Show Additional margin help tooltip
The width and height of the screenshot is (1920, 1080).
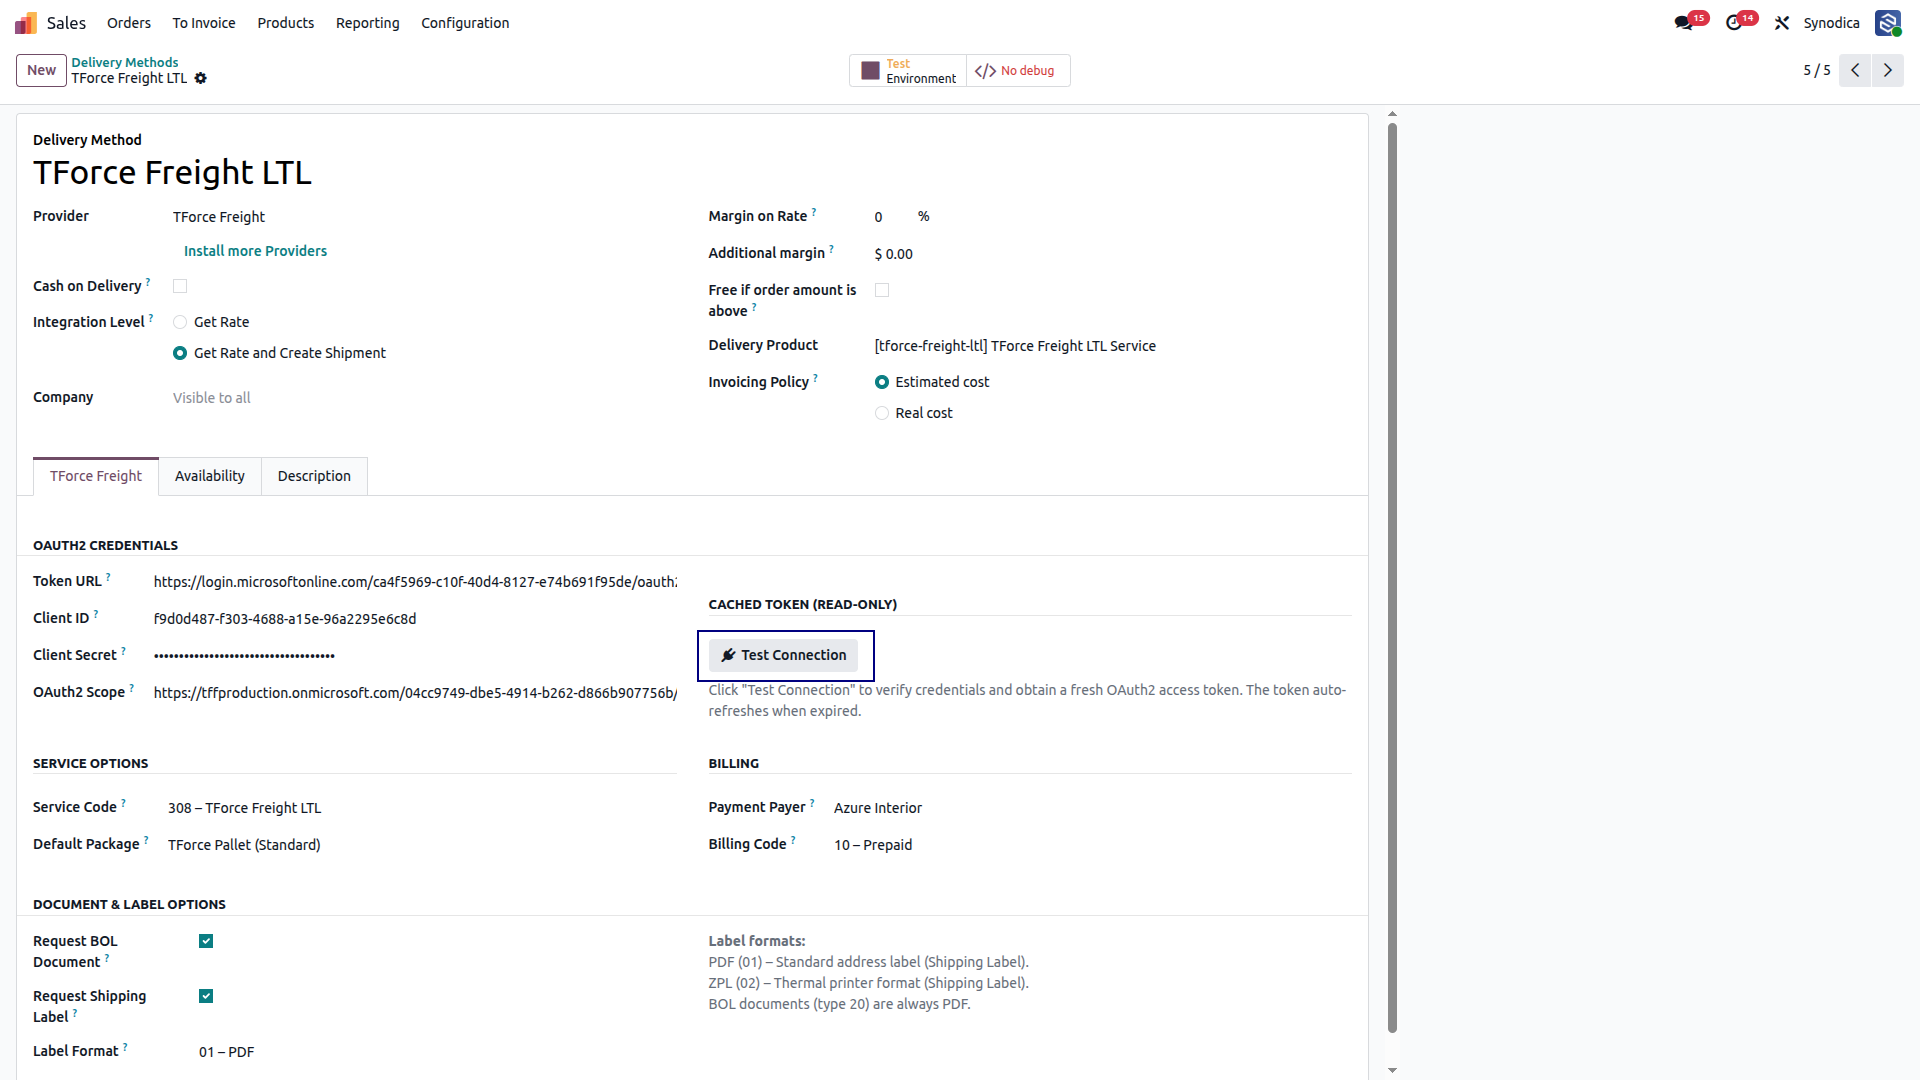[x=832, y=248]
